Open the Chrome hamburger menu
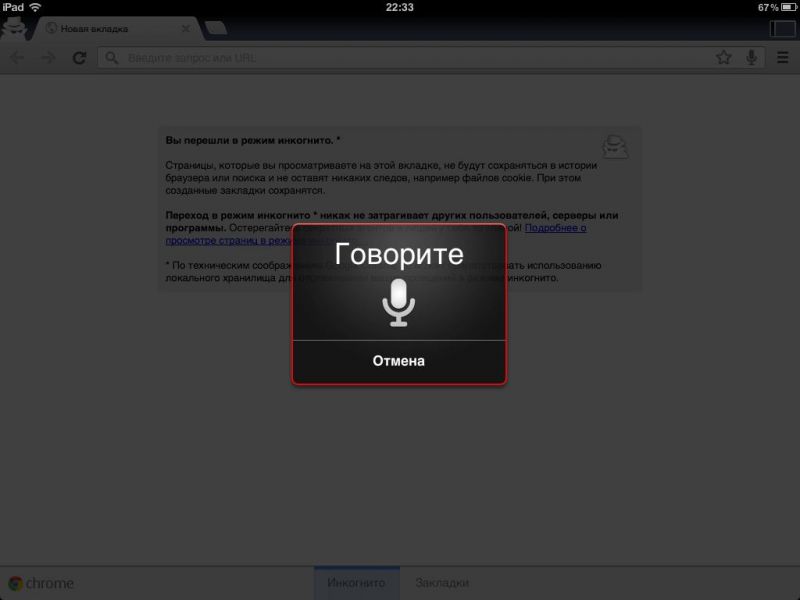Image resolution: width=800 pixels, height=600 pixels. (x=783, y=58)
